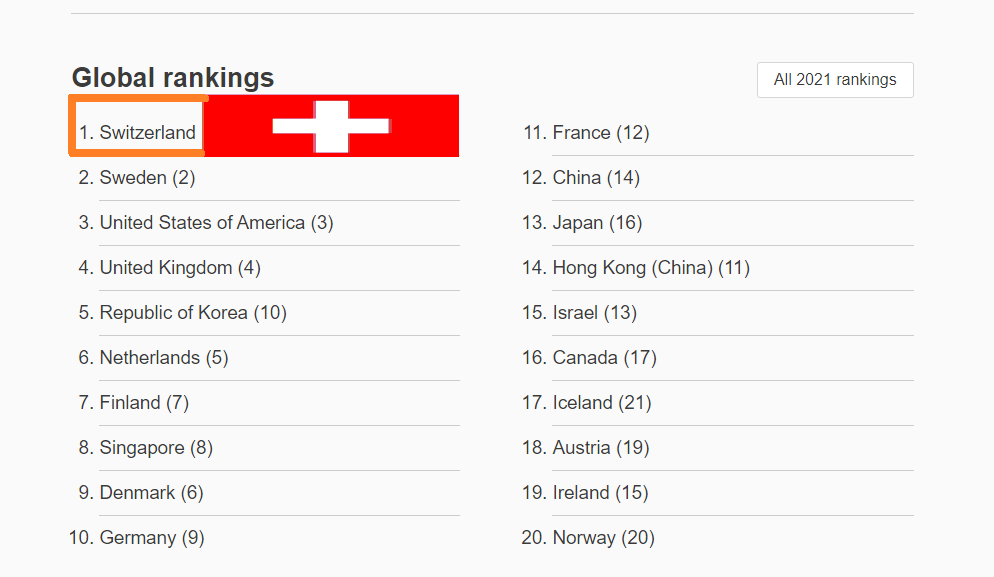
Task: Select Japan ranked thirteenth
Action: (x=597, y=223)
